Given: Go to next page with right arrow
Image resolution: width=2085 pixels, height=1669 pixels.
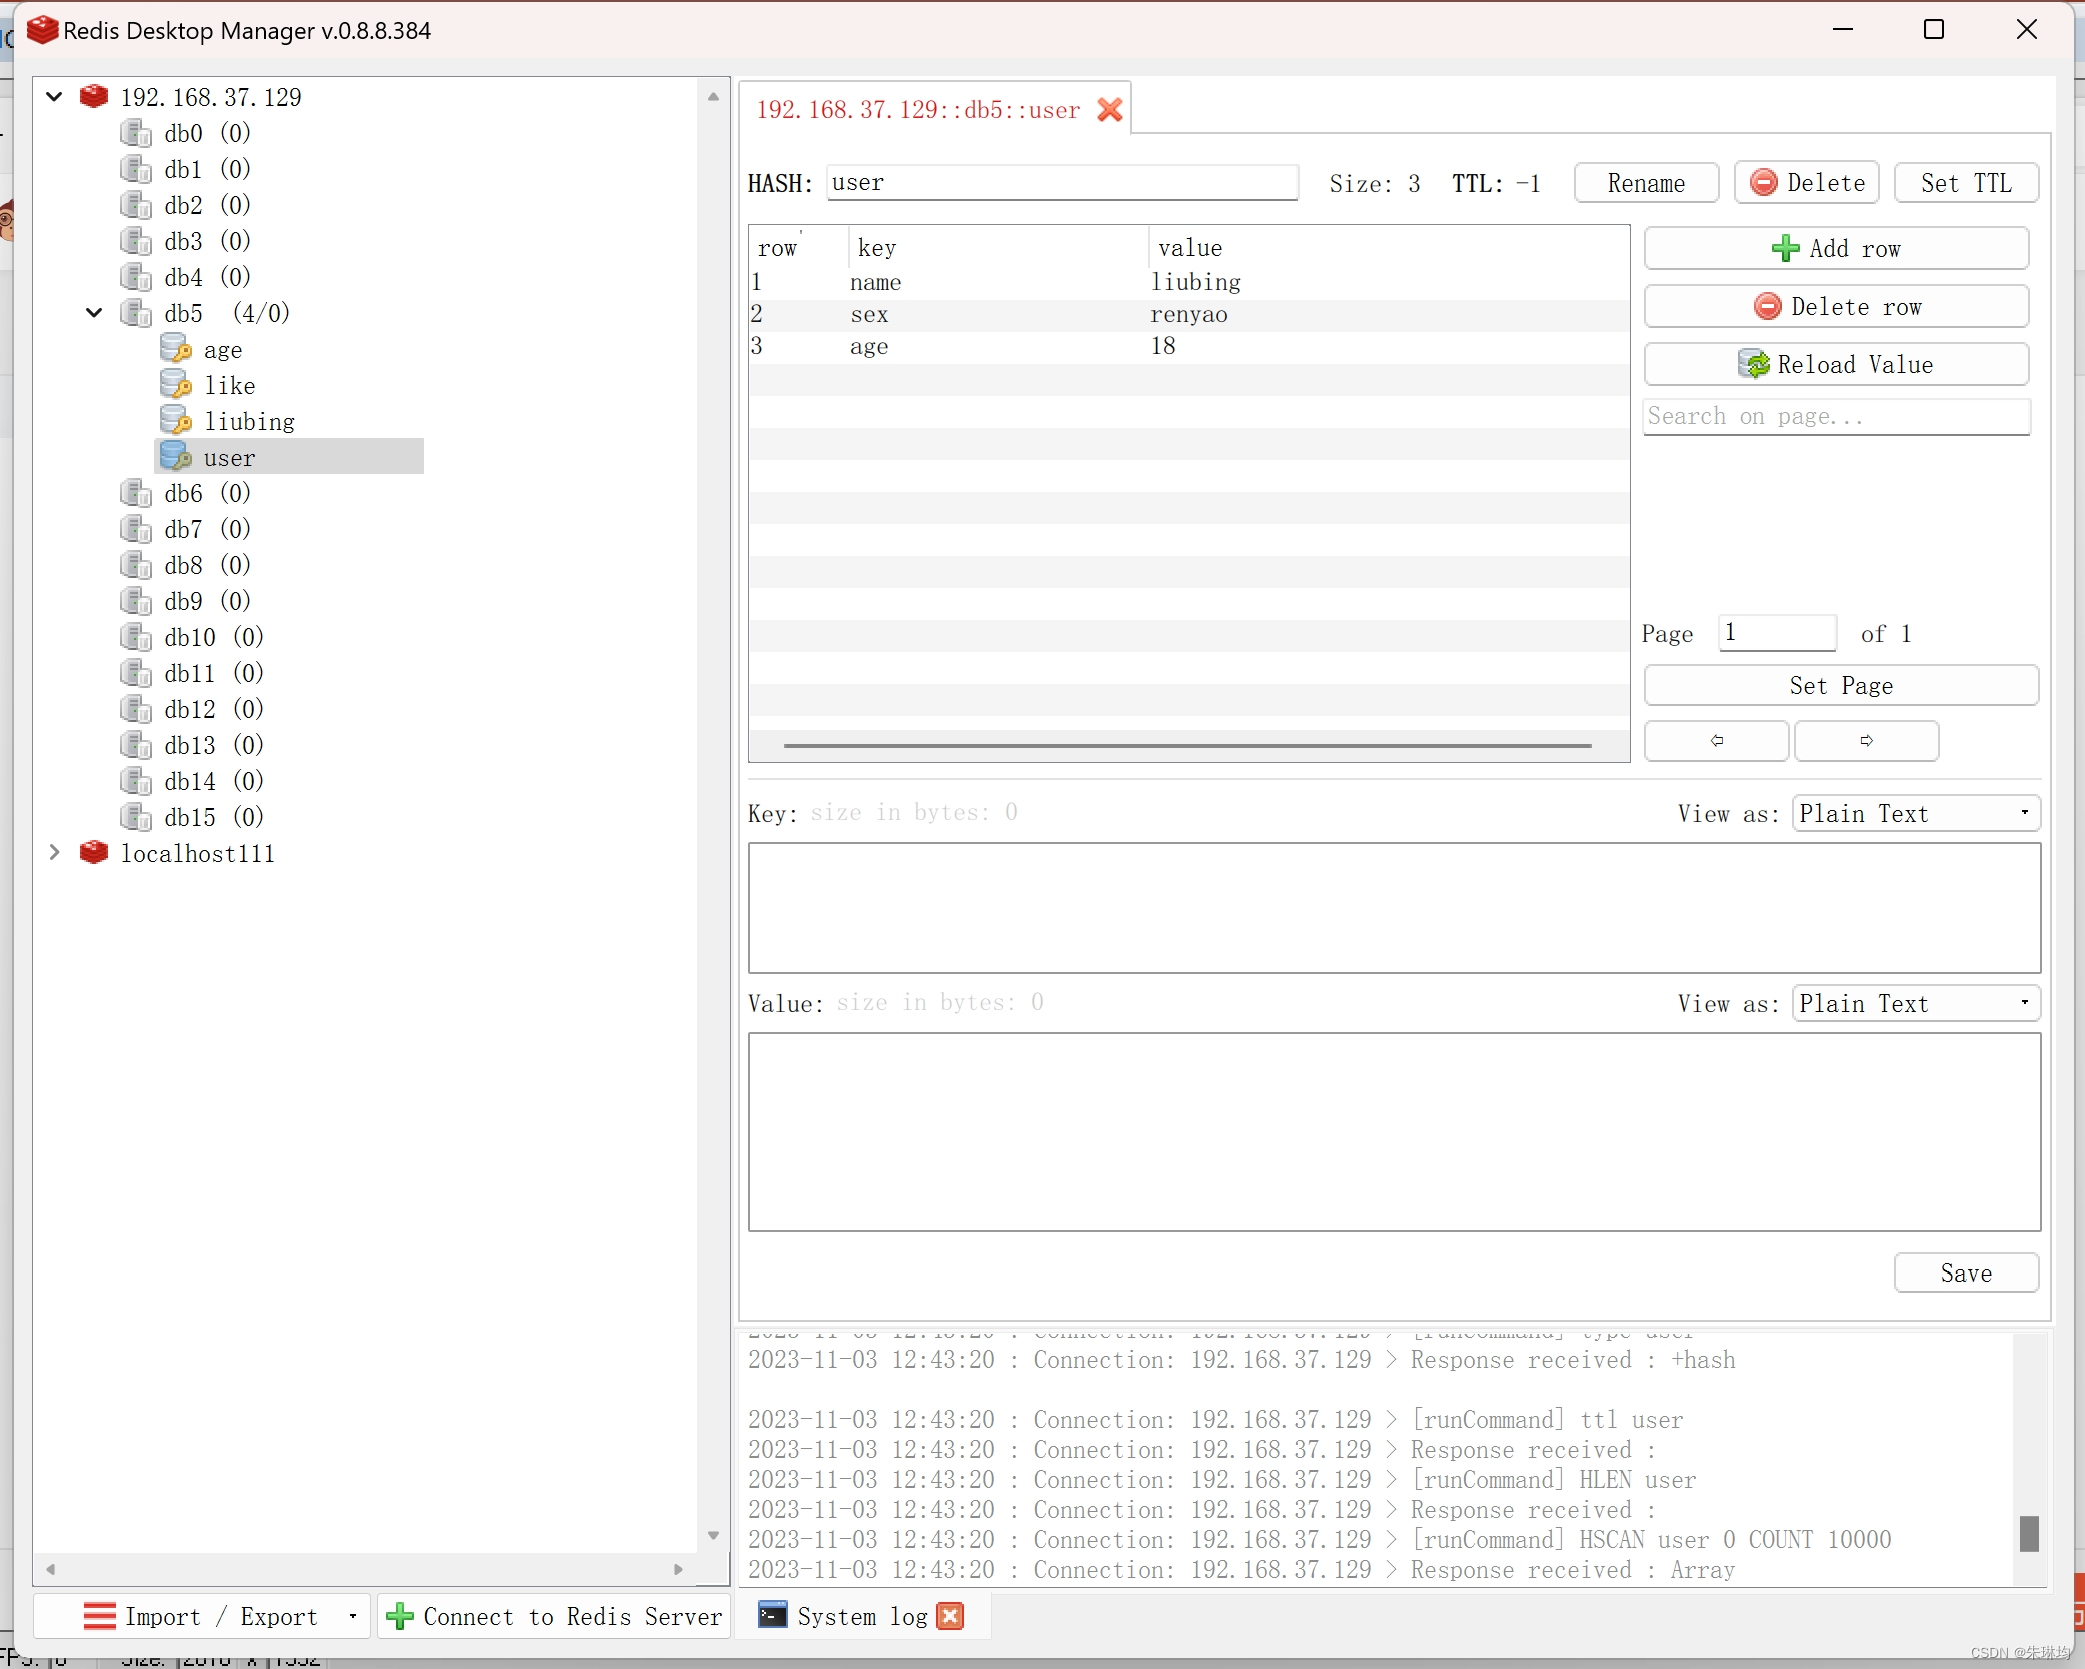Looking at the screenshot, I should coord(1866,741).
